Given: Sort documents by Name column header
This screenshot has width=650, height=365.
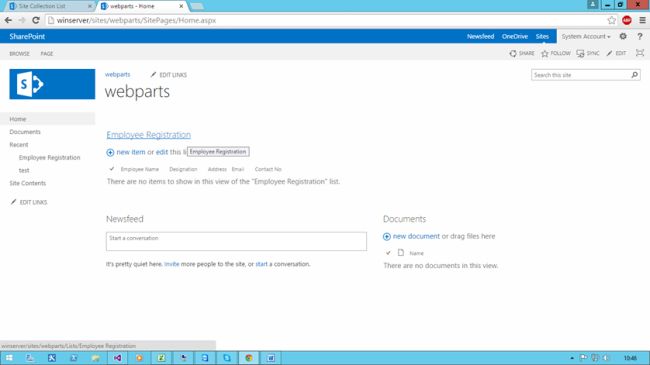Looking at the screenshot, I should 417,253.
